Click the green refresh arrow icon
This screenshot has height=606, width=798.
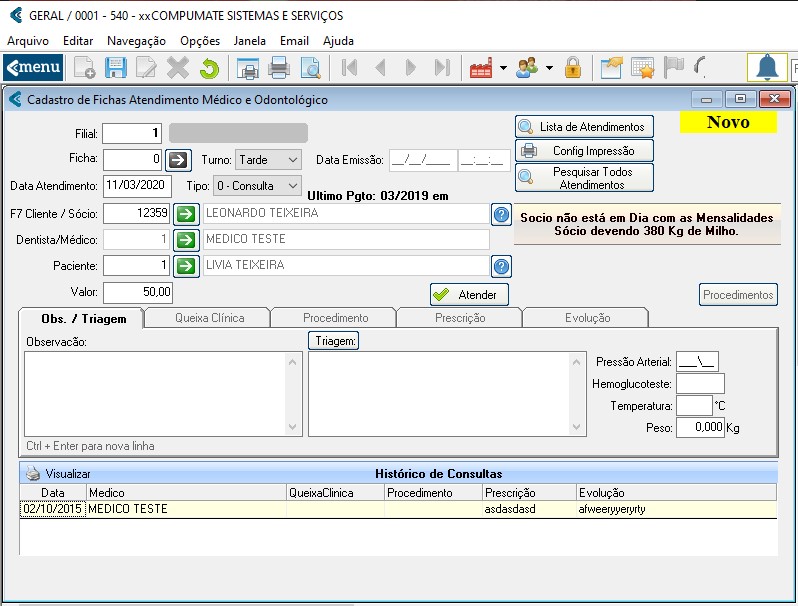209,68
